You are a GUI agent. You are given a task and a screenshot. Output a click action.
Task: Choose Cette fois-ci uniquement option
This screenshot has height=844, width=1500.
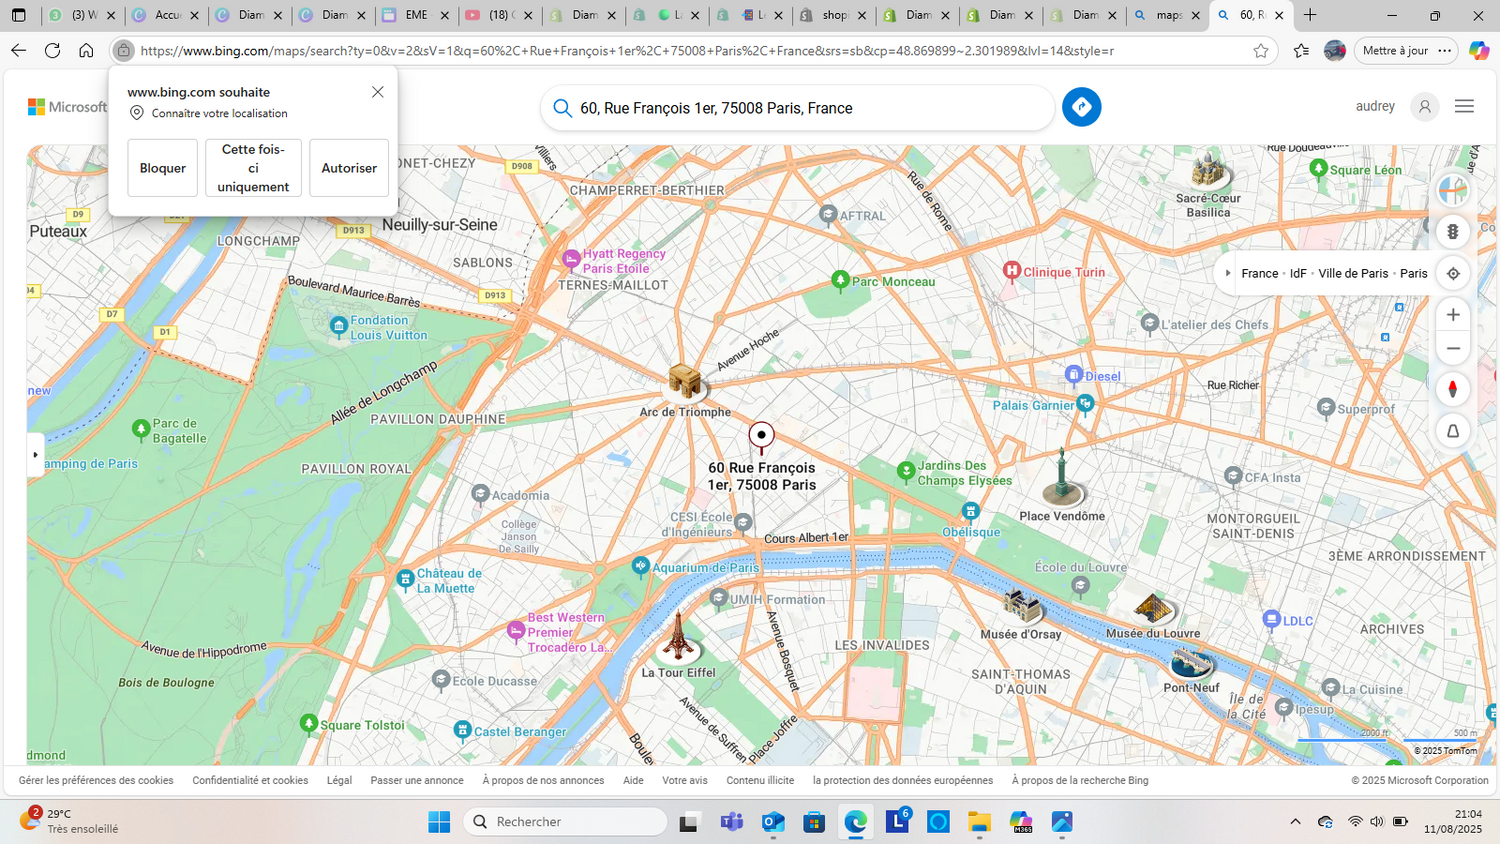coord(253,168)
